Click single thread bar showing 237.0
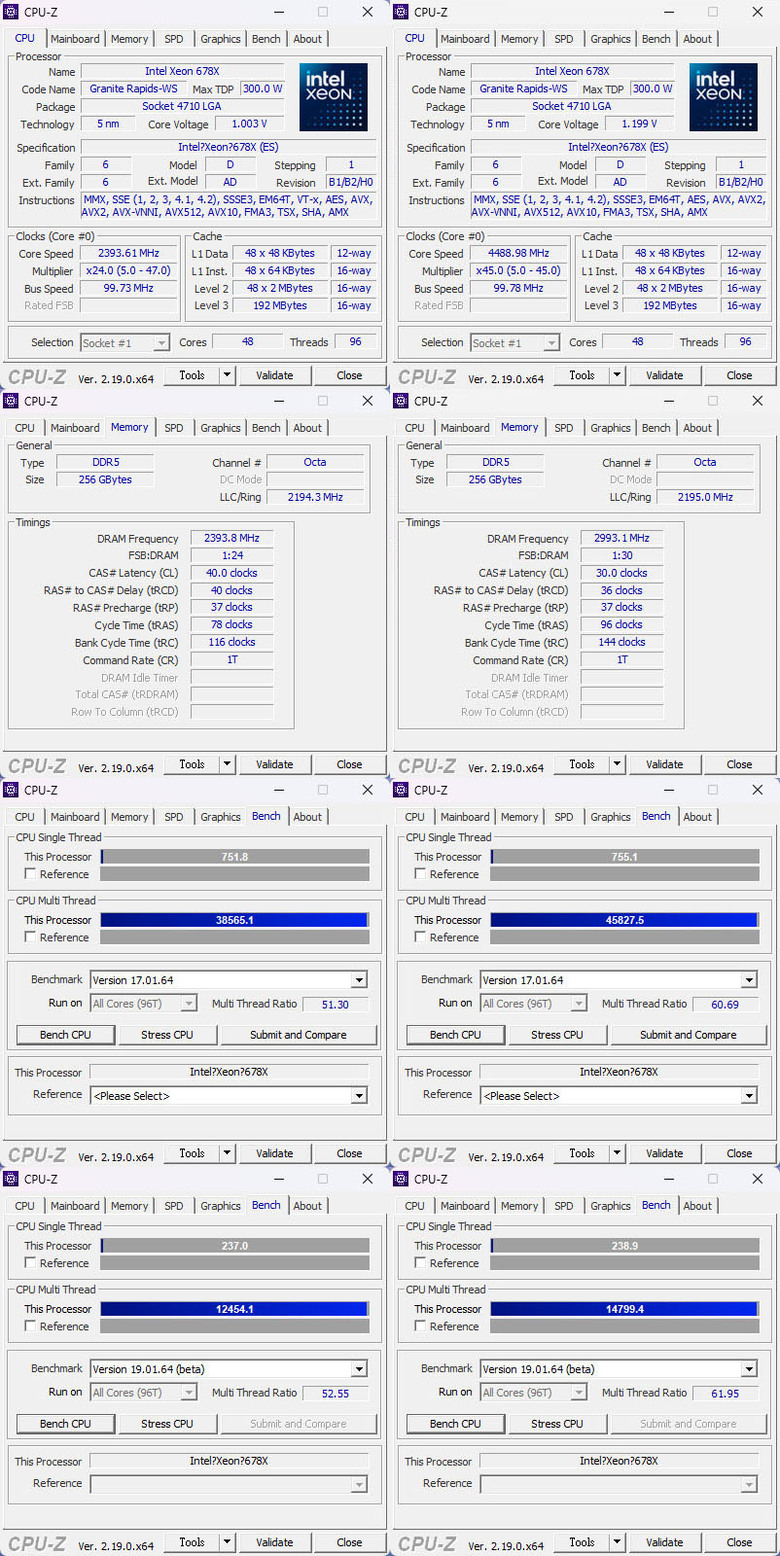780x1556 pixels. click(x=234, y=1246)
